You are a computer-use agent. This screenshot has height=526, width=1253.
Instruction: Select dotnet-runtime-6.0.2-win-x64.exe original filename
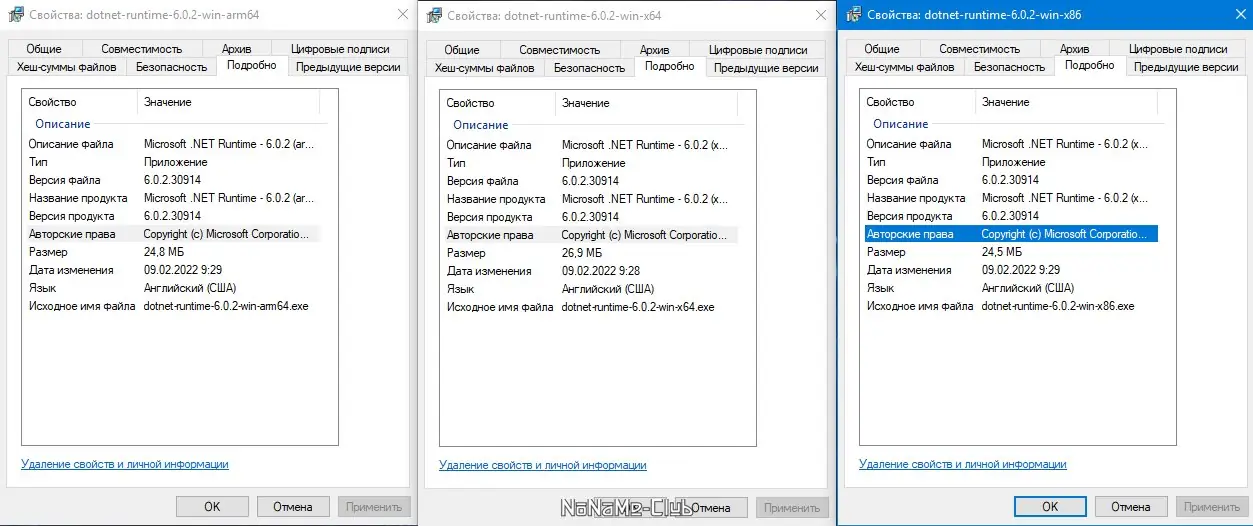[638, 307]
